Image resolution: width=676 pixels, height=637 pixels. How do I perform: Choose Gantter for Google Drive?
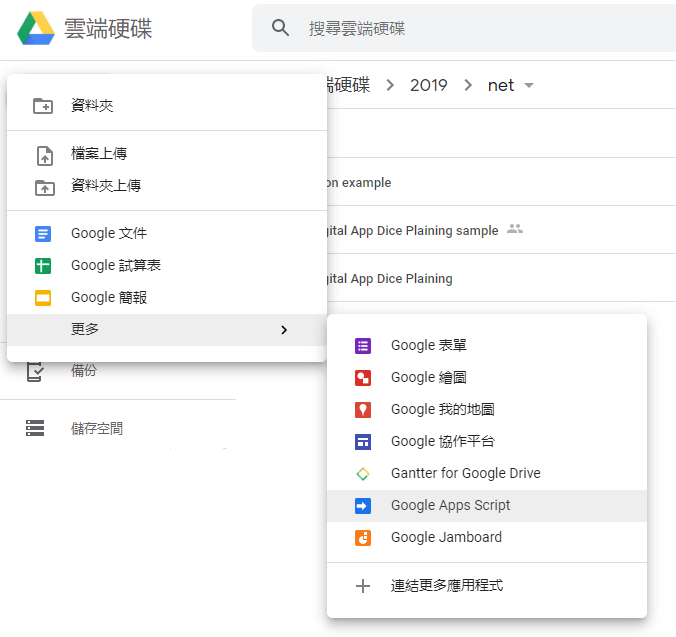pos(487,473)
